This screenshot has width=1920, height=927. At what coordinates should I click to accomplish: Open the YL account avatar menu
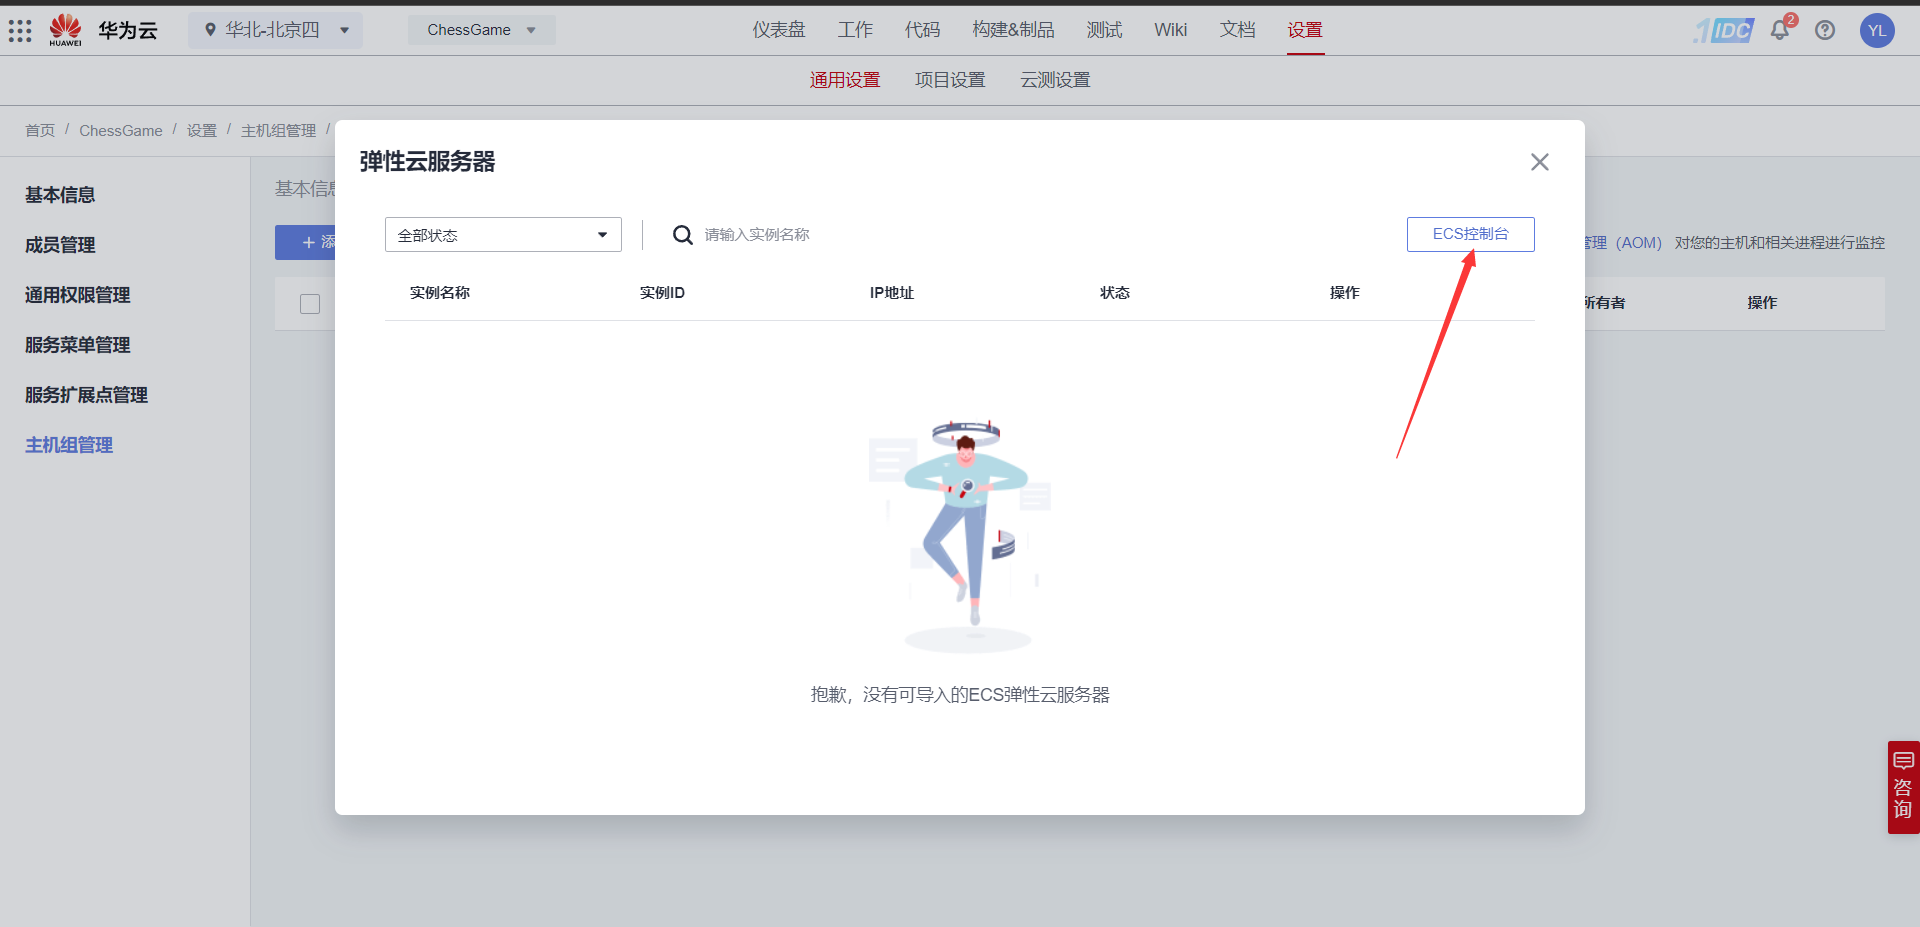click(x=1878, y=30)
